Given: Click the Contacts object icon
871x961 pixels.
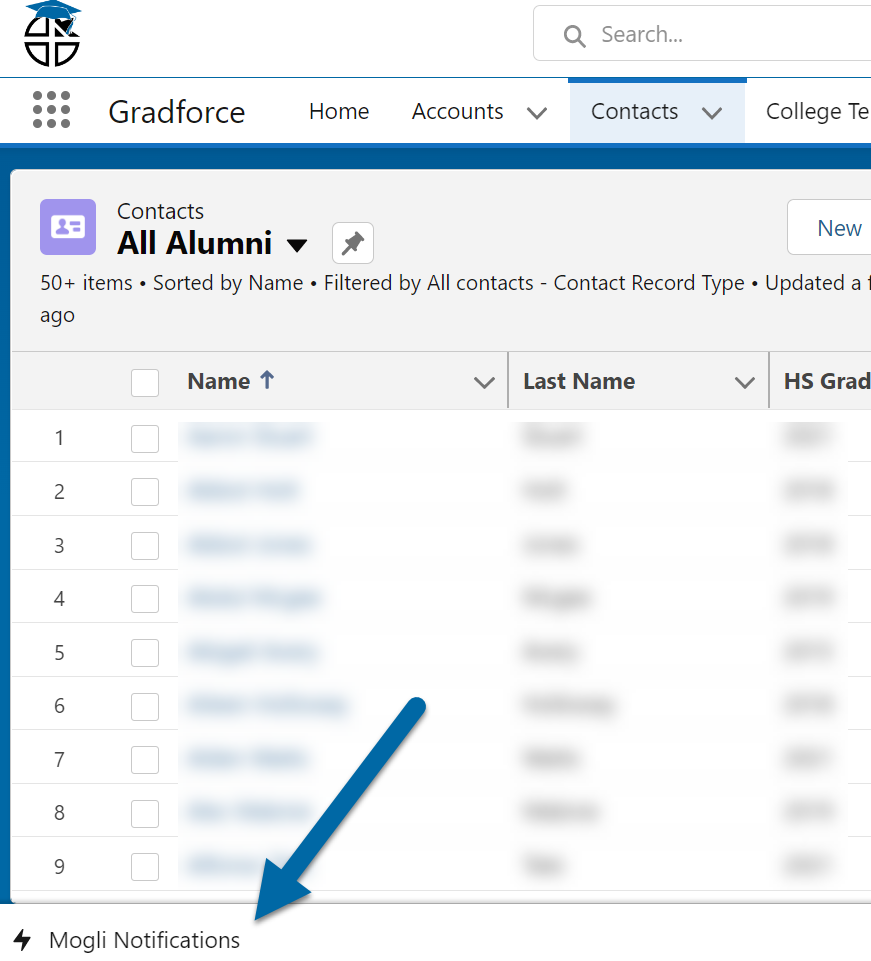Looking at the screenshot, I should [68, 227].
